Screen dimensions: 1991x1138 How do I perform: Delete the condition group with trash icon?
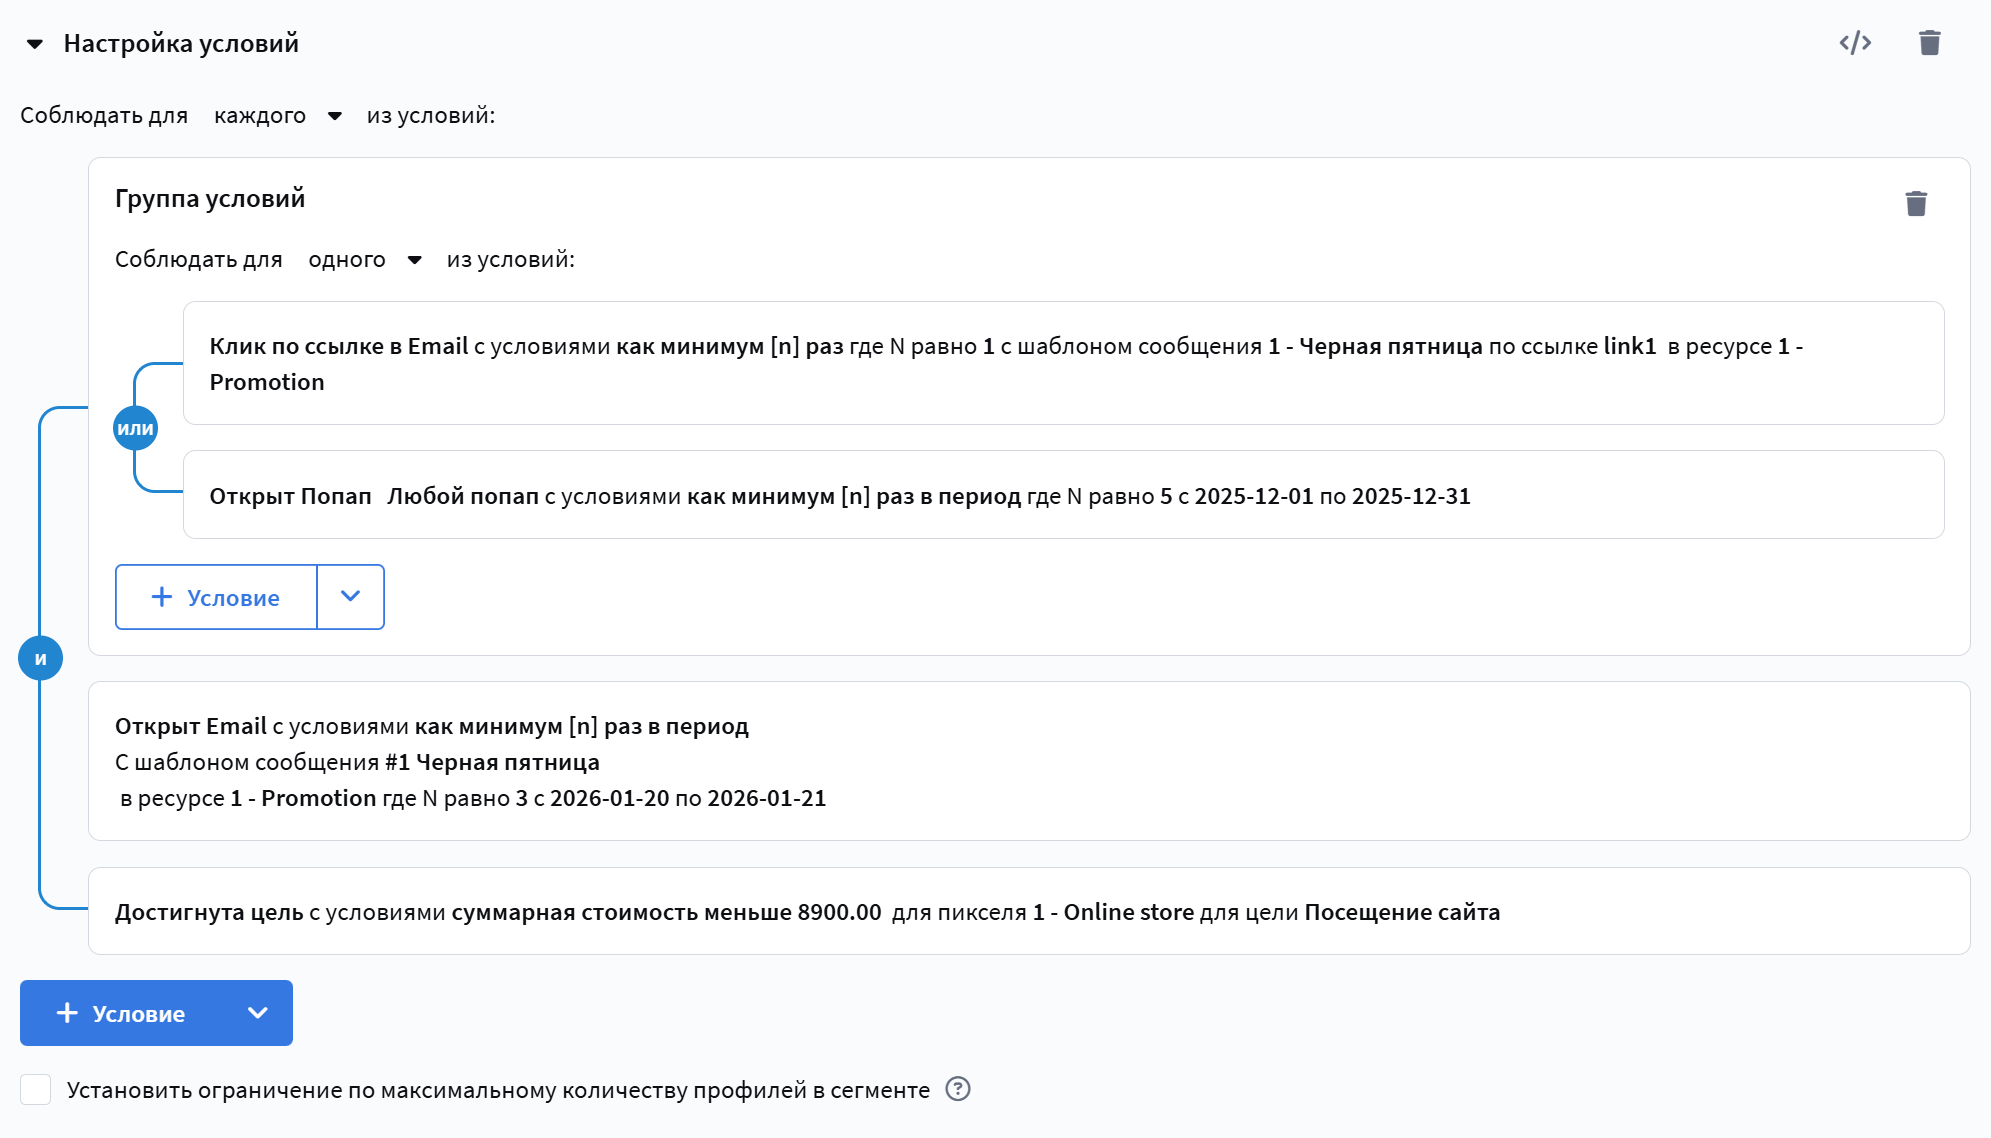pyautogui.click(x=1915, y=204)
